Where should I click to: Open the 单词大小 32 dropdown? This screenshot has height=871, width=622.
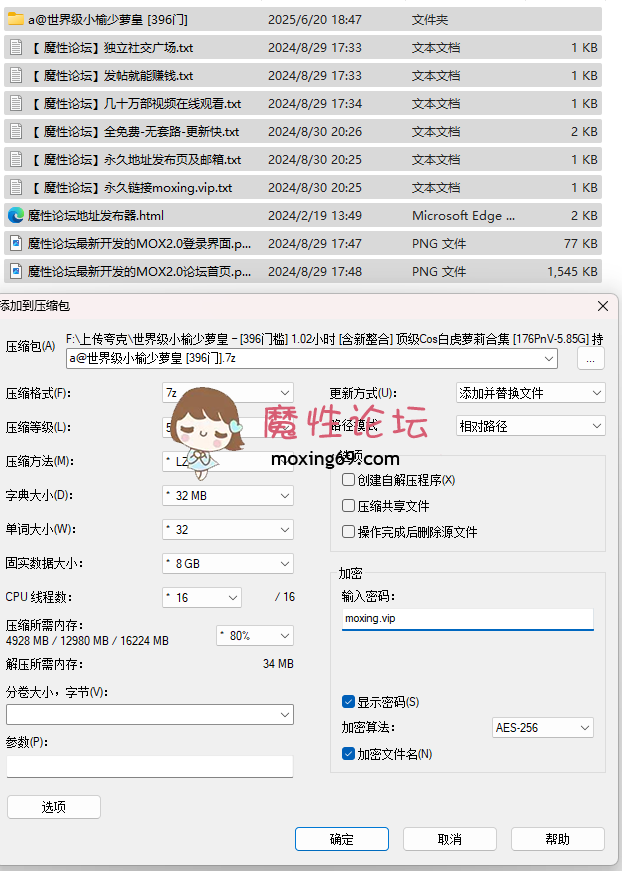pyautogui.click(x=228, y=529)
